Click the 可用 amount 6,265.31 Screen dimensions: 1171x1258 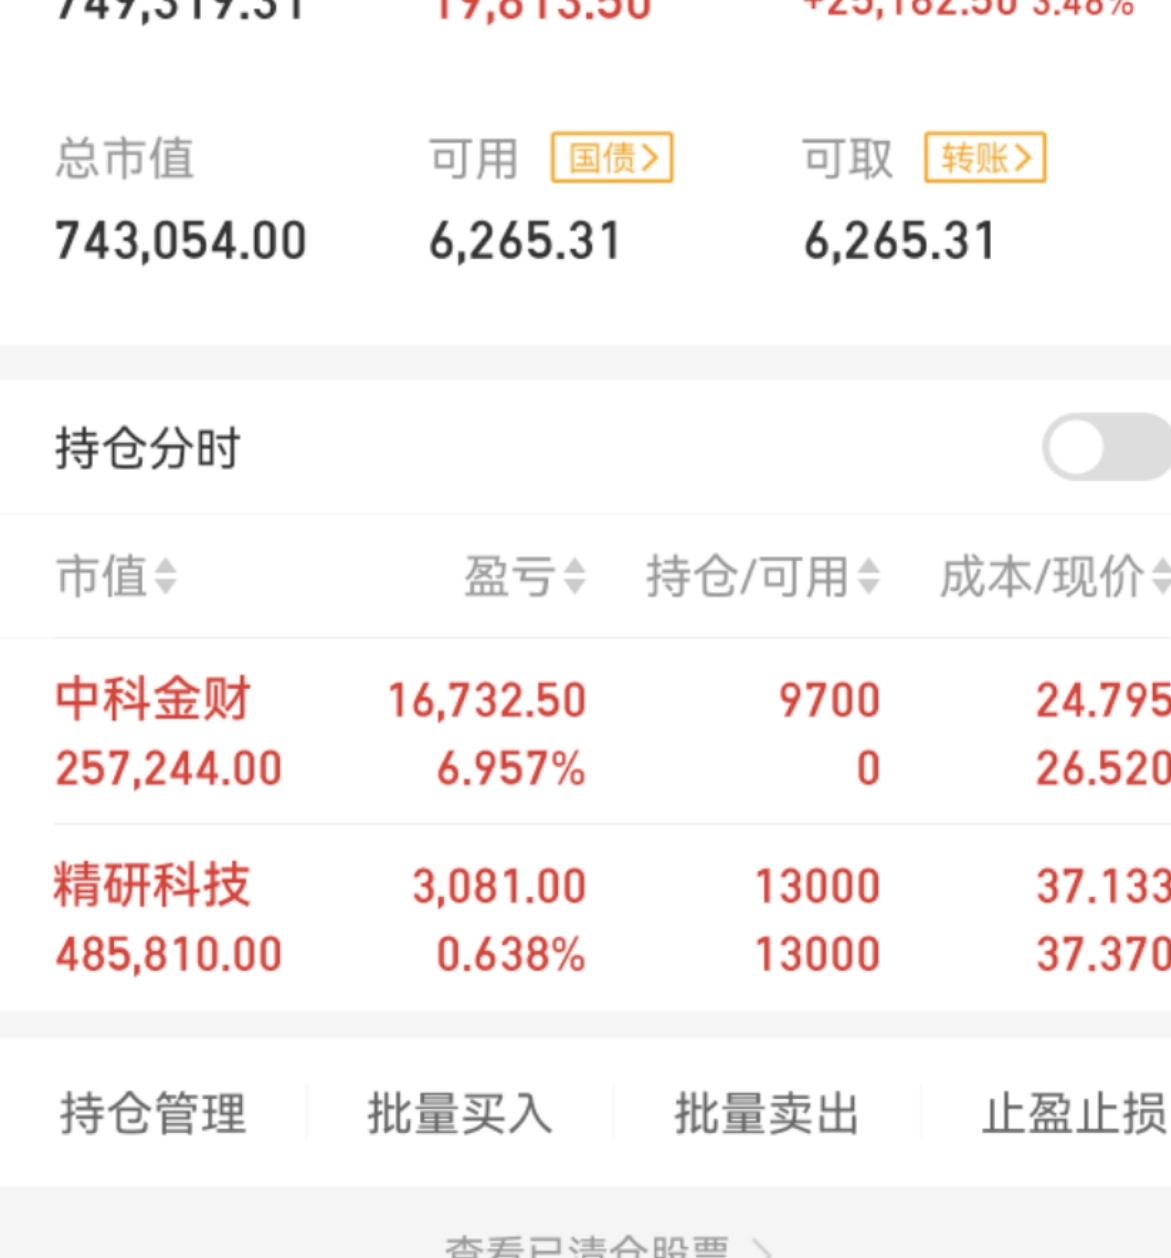pyautogui.click(x=525, y=241)
